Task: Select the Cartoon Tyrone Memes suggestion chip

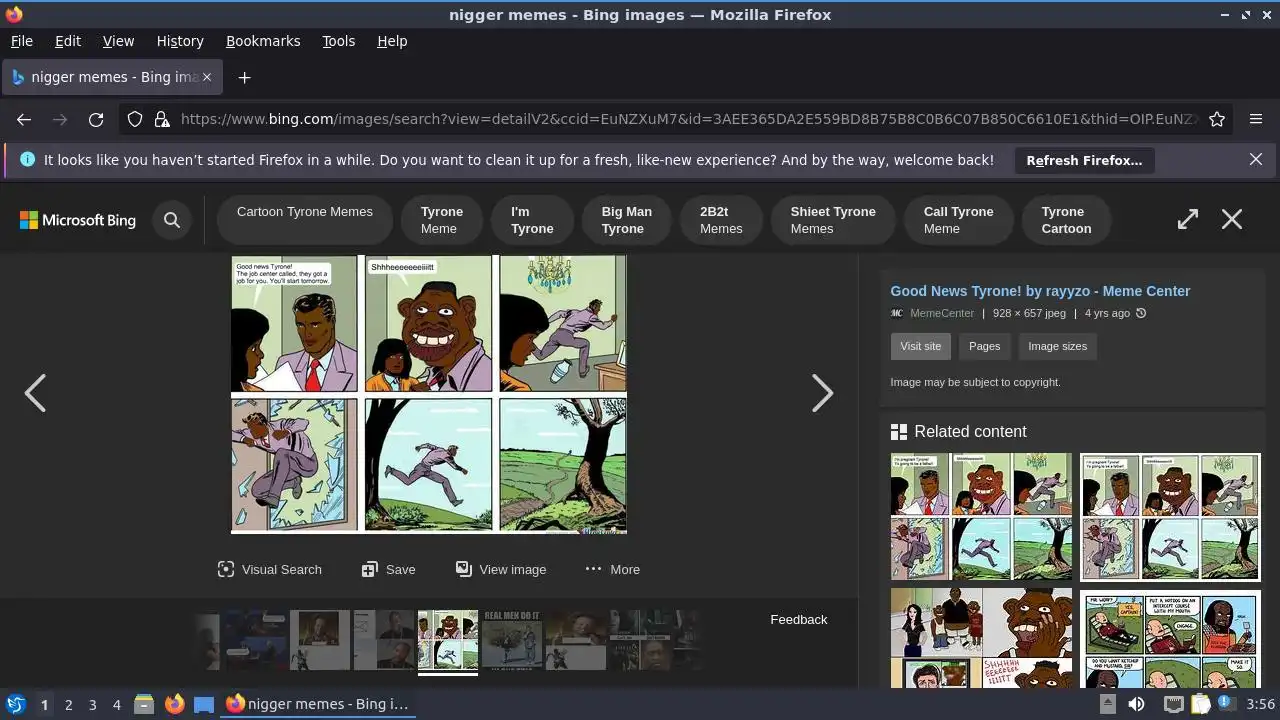Action: [x=304, y=219]
